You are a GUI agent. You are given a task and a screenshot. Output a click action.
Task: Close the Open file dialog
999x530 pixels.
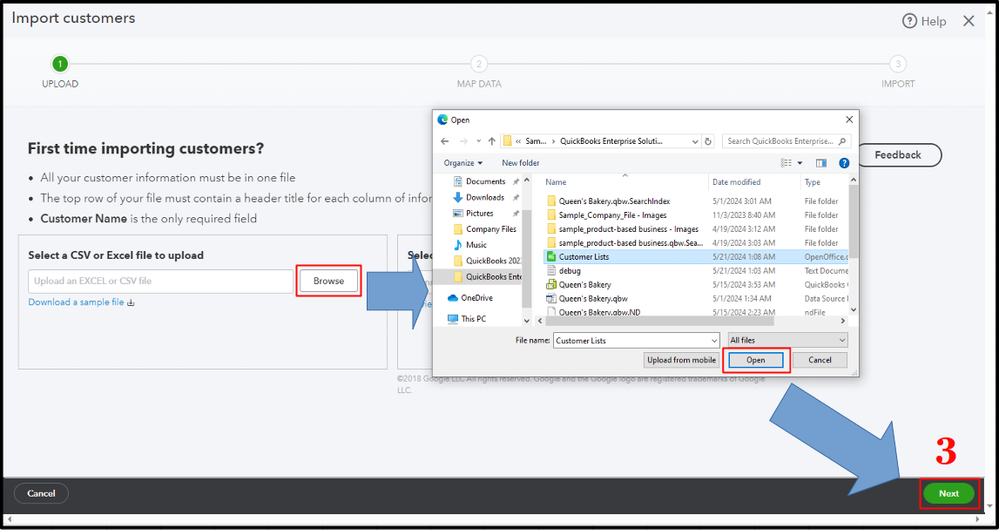[848, 120]
